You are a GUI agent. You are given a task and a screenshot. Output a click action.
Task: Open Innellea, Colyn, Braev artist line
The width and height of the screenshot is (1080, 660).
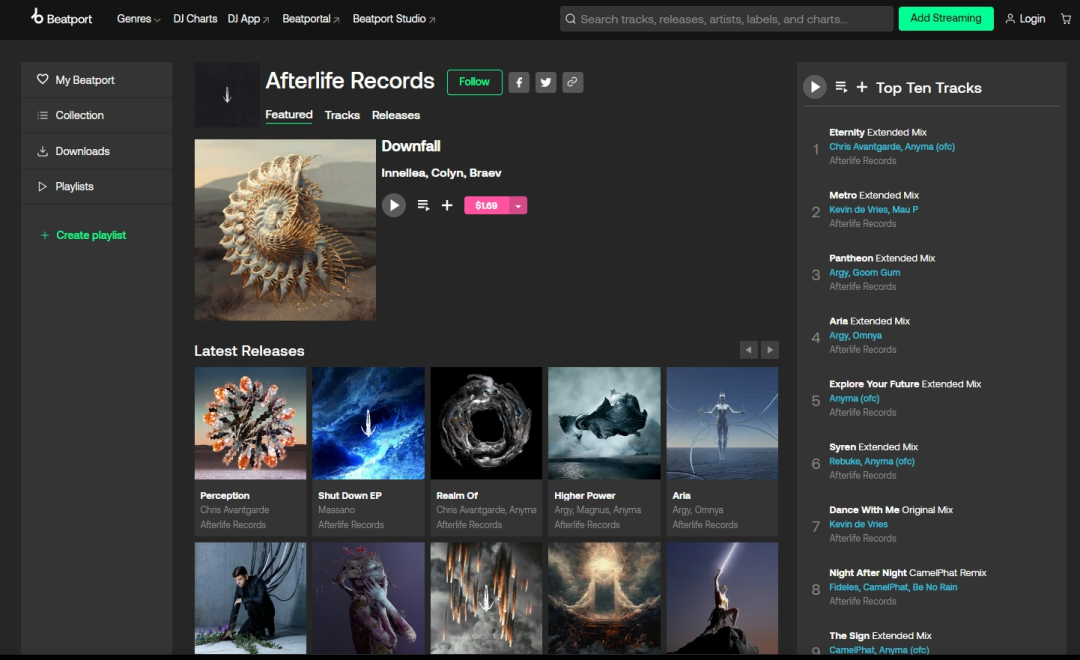pyautogui.click(x=442, y=173)
